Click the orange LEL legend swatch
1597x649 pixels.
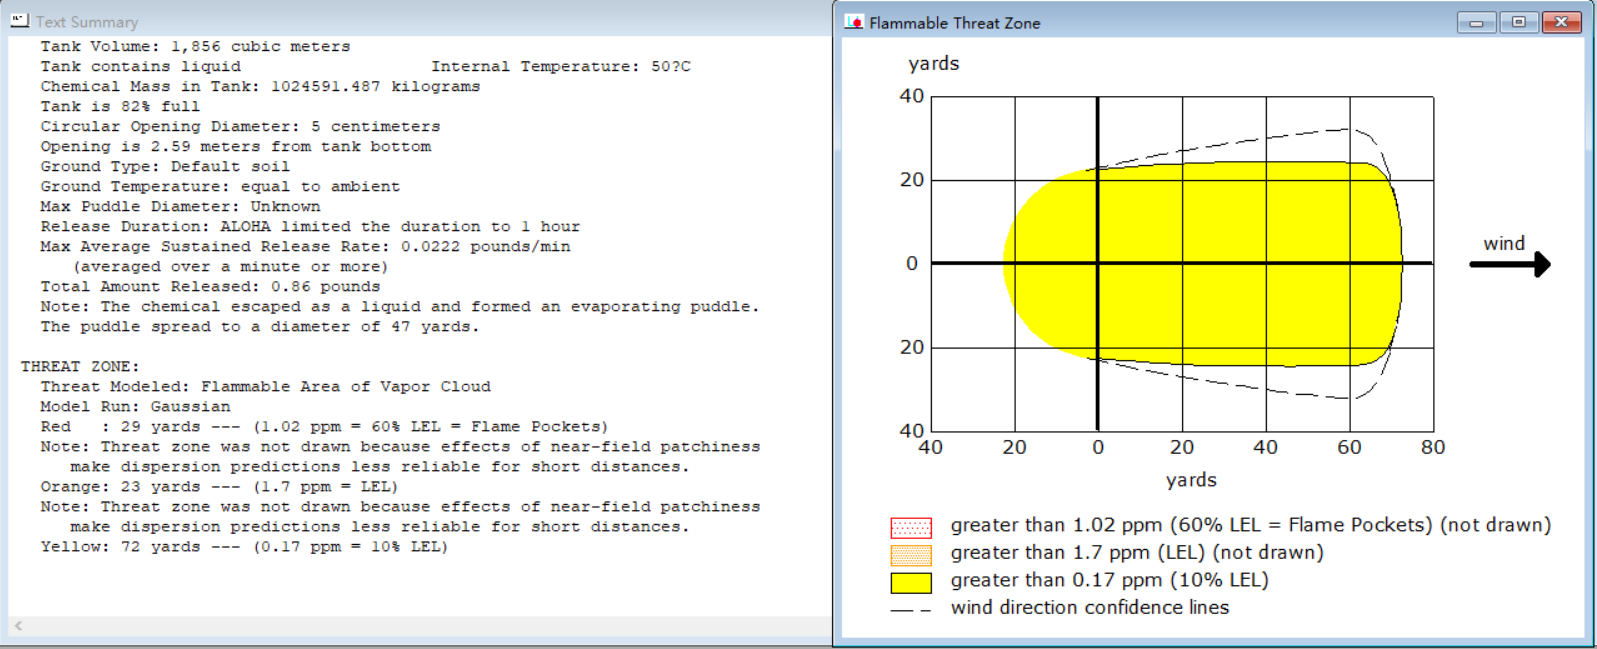[x=911, y=555]
